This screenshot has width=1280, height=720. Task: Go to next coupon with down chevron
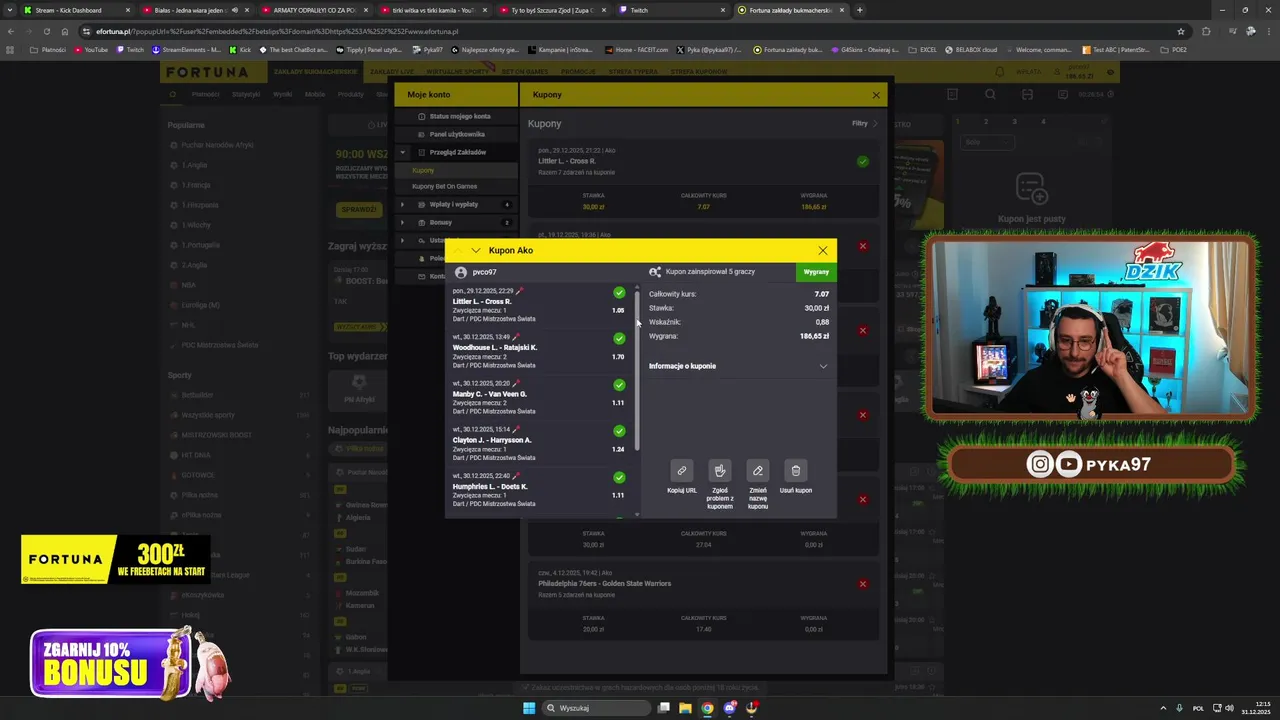click(476, 250)
